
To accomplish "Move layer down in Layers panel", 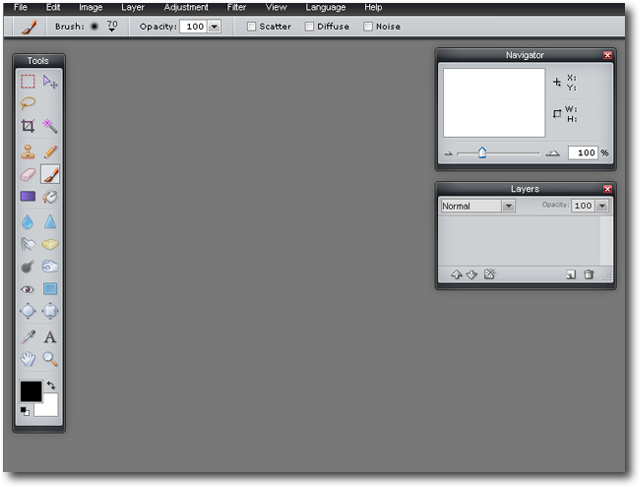I will [471, 275].
